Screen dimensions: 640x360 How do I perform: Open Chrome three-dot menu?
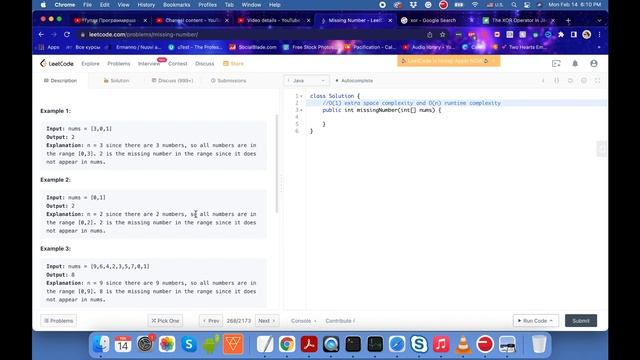599,35
